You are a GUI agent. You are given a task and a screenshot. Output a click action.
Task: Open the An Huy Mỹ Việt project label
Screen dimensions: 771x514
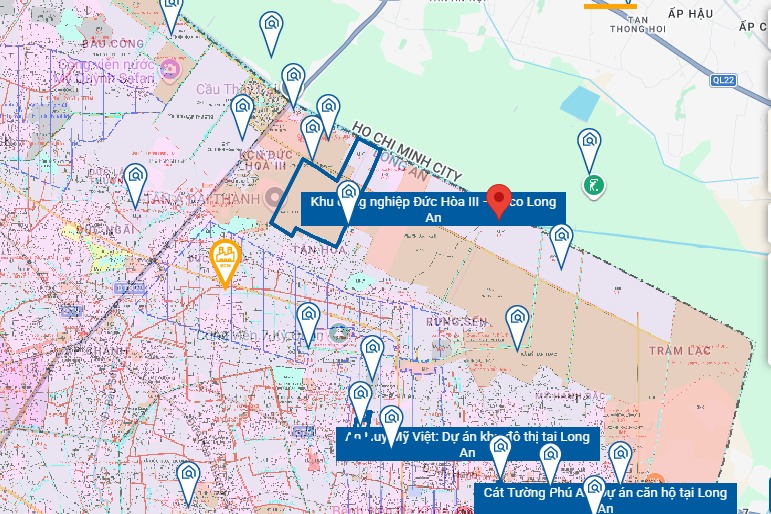coord(467,444)
